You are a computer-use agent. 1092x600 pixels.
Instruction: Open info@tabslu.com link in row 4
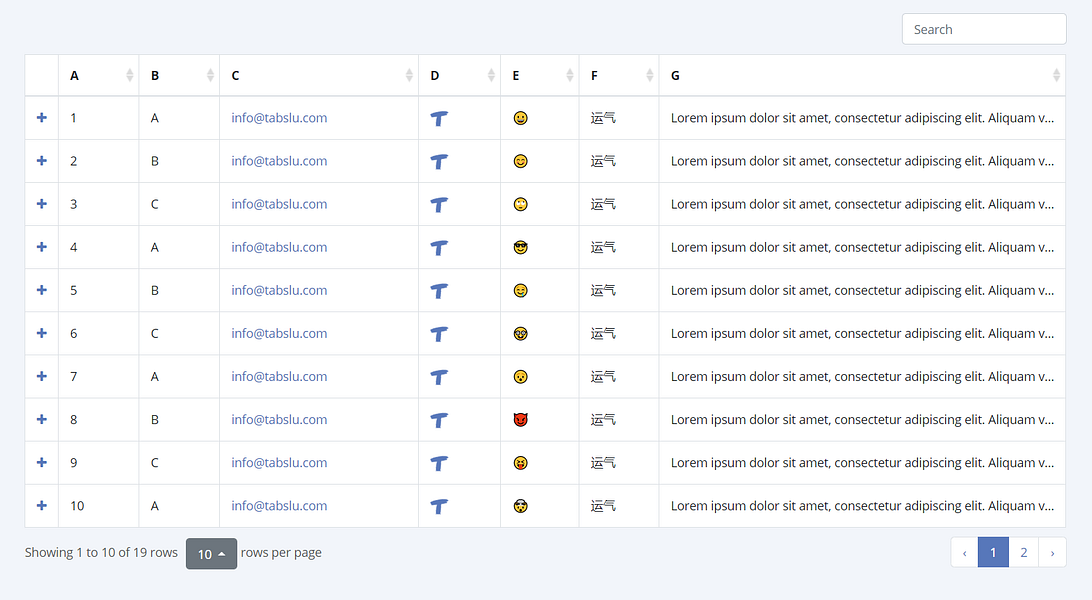[x=279, y=247]
